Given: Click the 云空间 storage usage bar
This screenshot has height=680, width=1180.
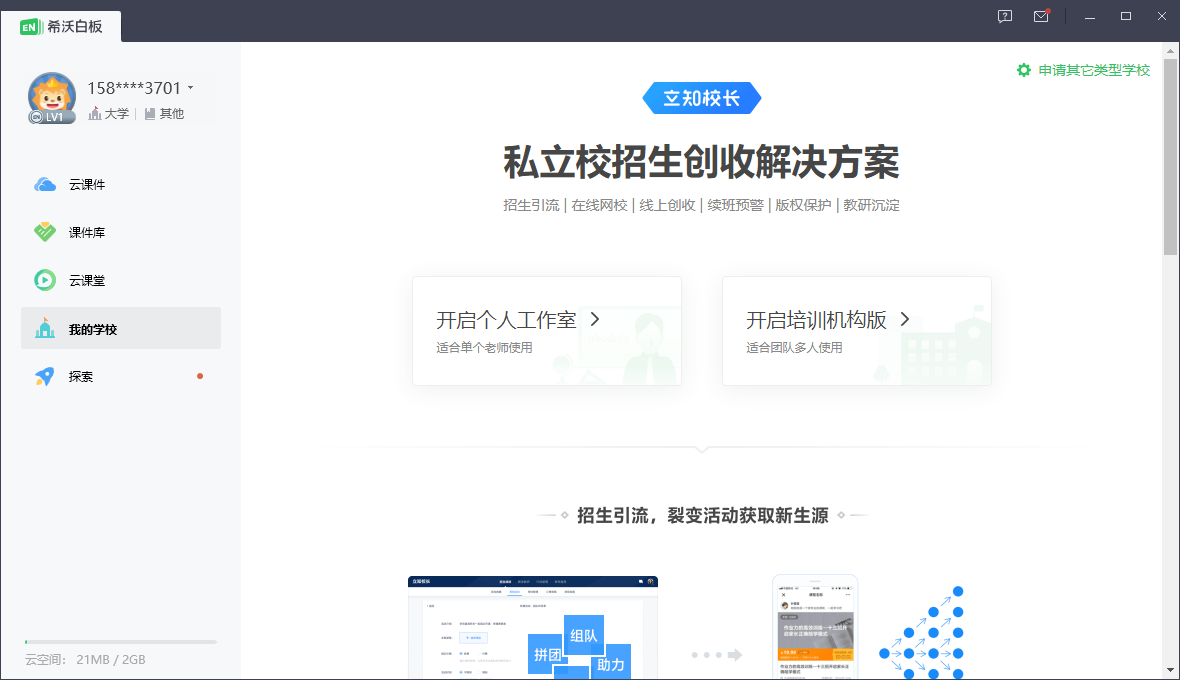Looking at the screenshot, I should coord(120,642).
